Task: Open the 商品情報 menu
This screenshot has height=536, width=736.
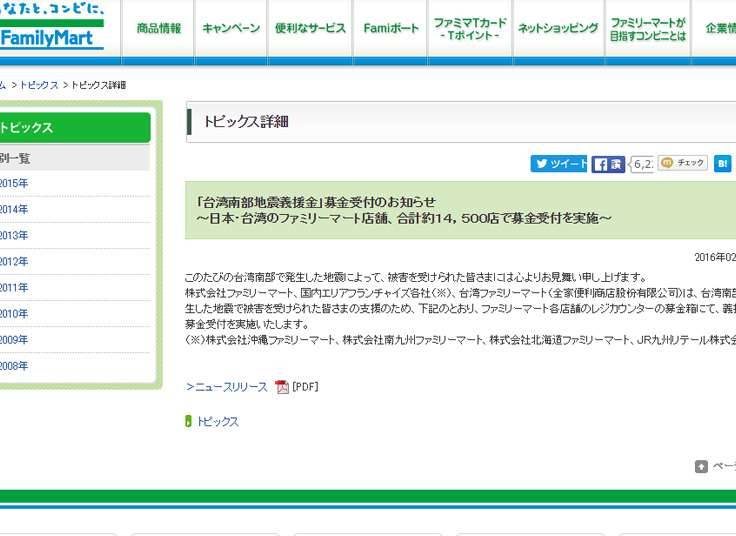Action: point(159,29)
